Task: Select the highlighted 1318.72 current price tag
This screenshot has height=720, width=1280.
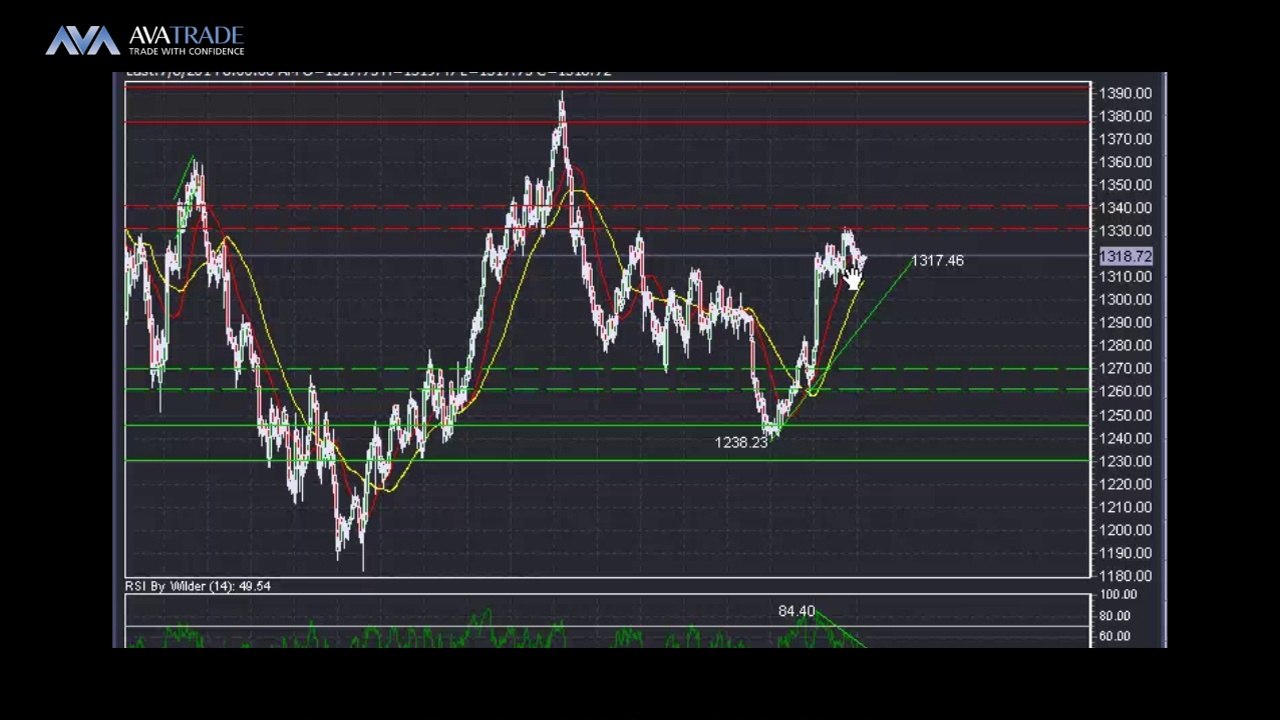Action: pyautogui.click(x=1126, y=257)
